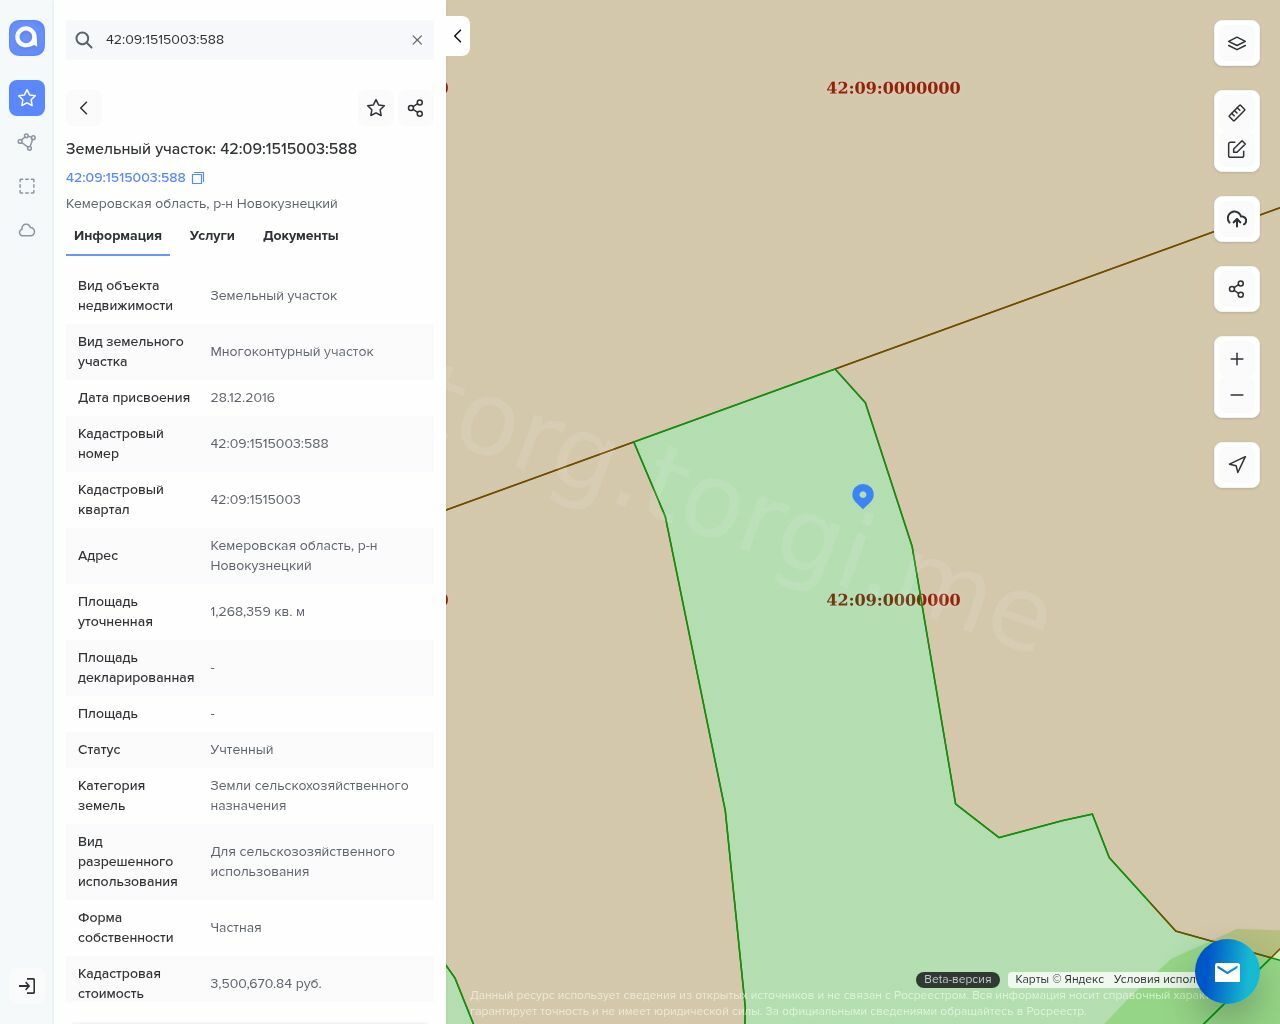Open the polygon drawing tool in sidebar

27,142
